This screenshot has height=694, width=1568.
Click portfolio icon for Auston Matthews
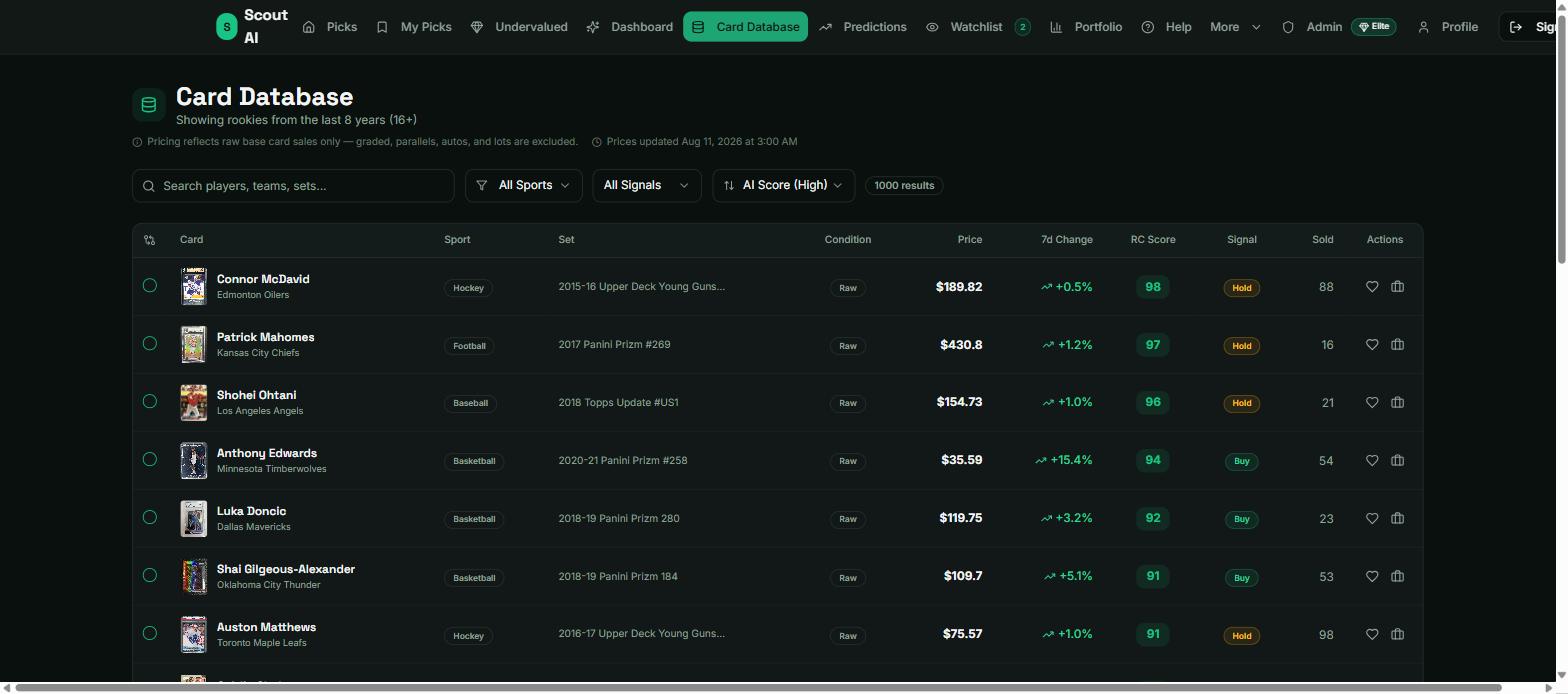tap(1398, 635)
